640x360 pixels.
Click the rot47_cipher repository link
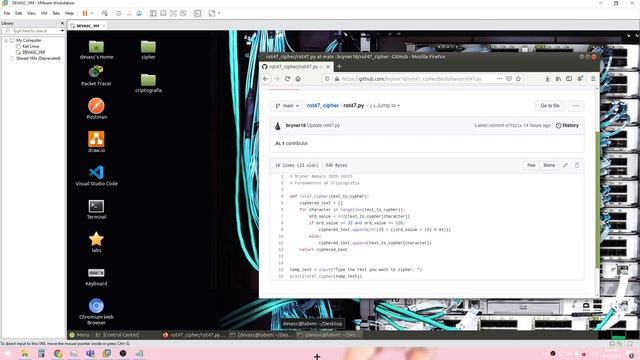[322, 105]
